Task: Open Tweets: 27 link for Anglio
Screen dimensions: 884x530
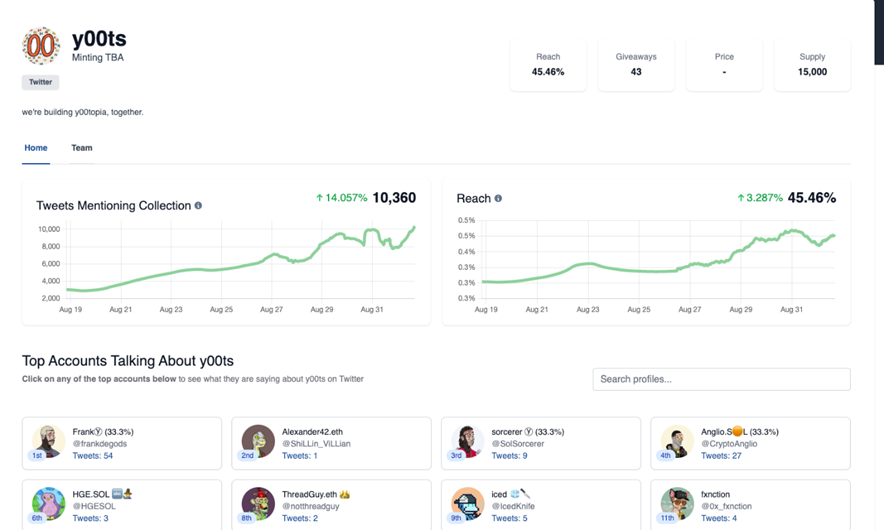Action: click(x=721, y=456)
